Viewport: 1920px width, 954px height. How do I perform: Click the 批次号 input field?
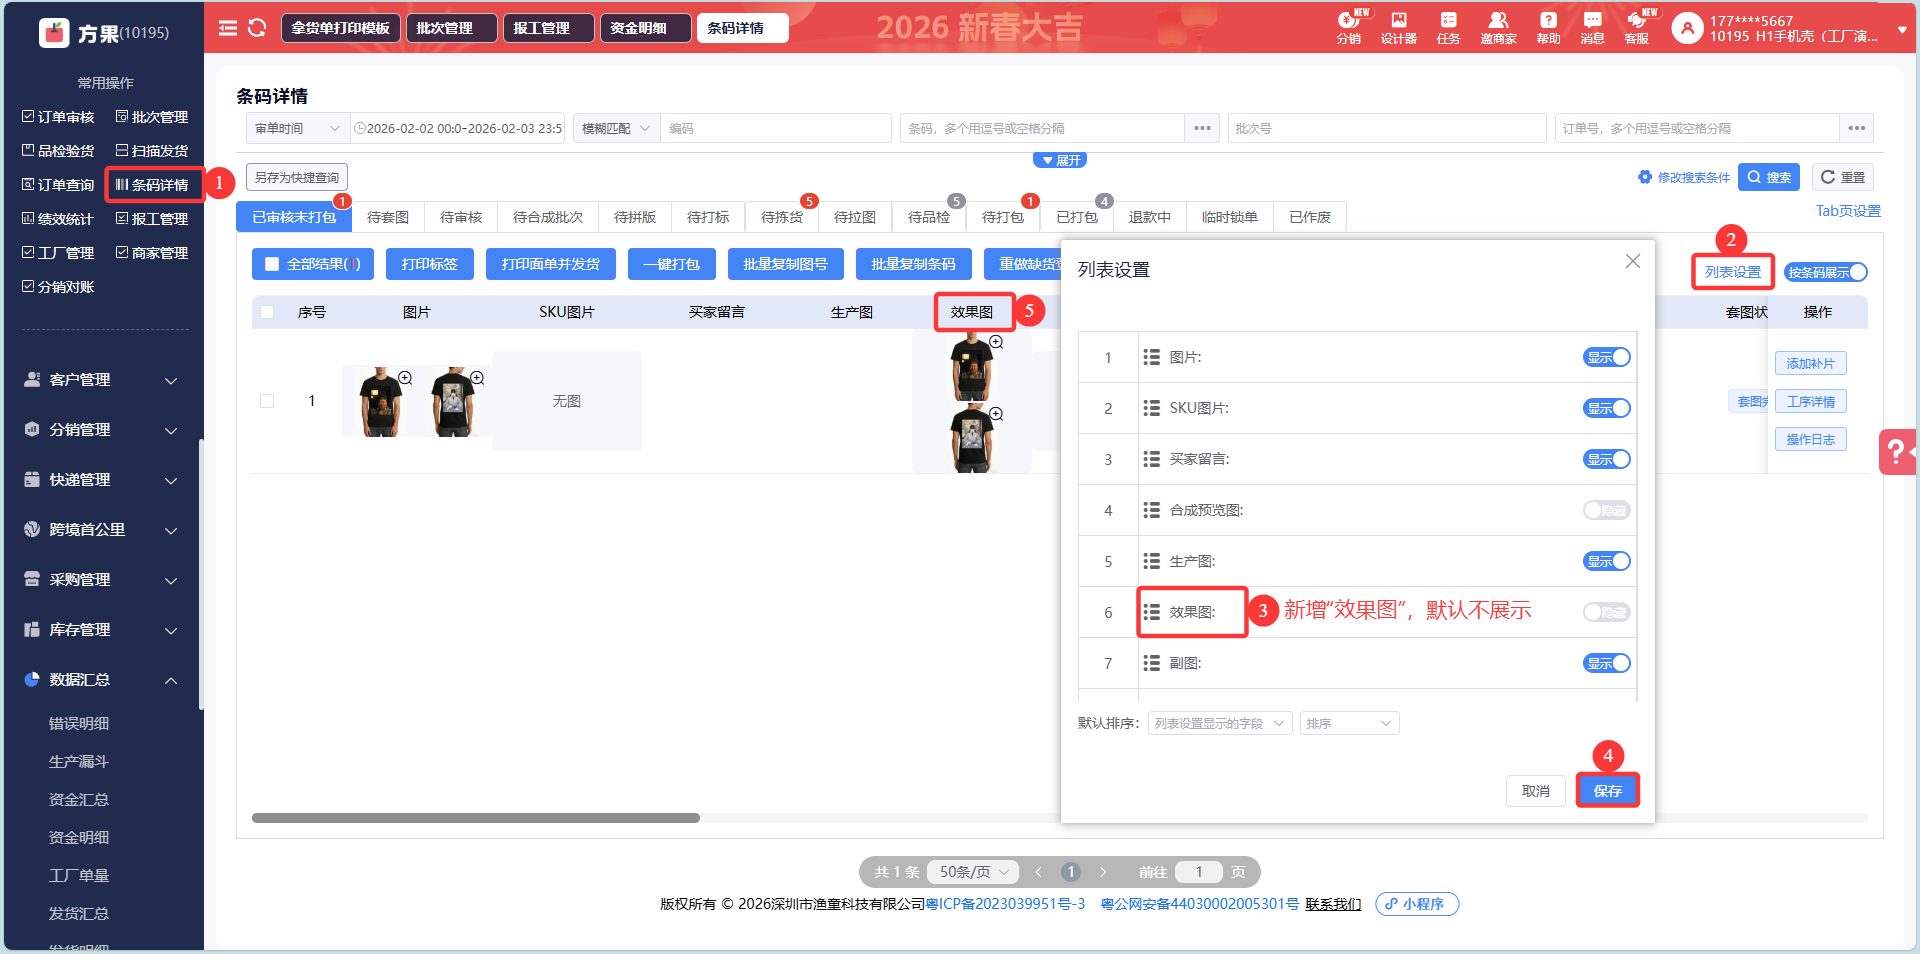[x=1387, y=128]
